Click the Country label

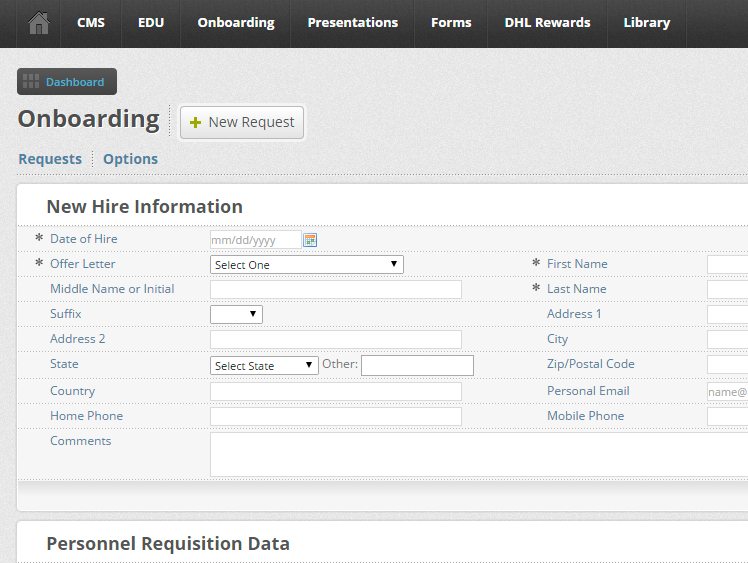coord(73,391)
